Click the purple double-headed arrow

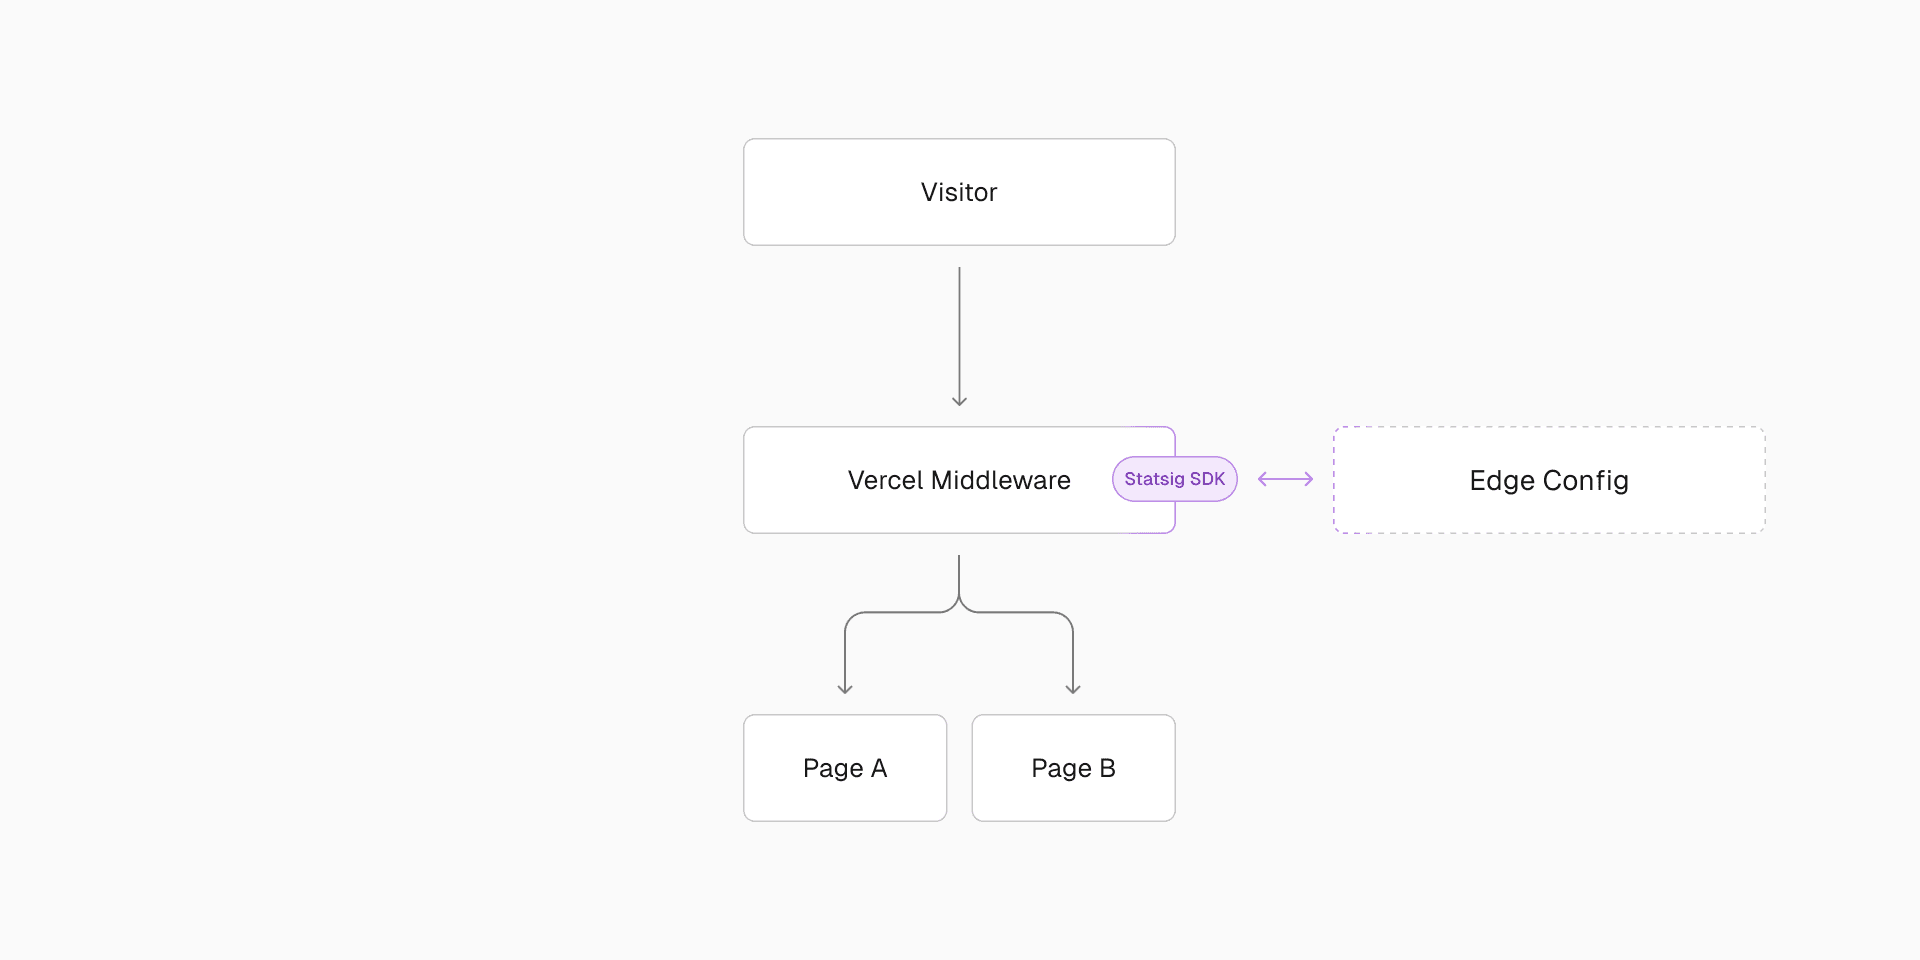click(1285, 479)
